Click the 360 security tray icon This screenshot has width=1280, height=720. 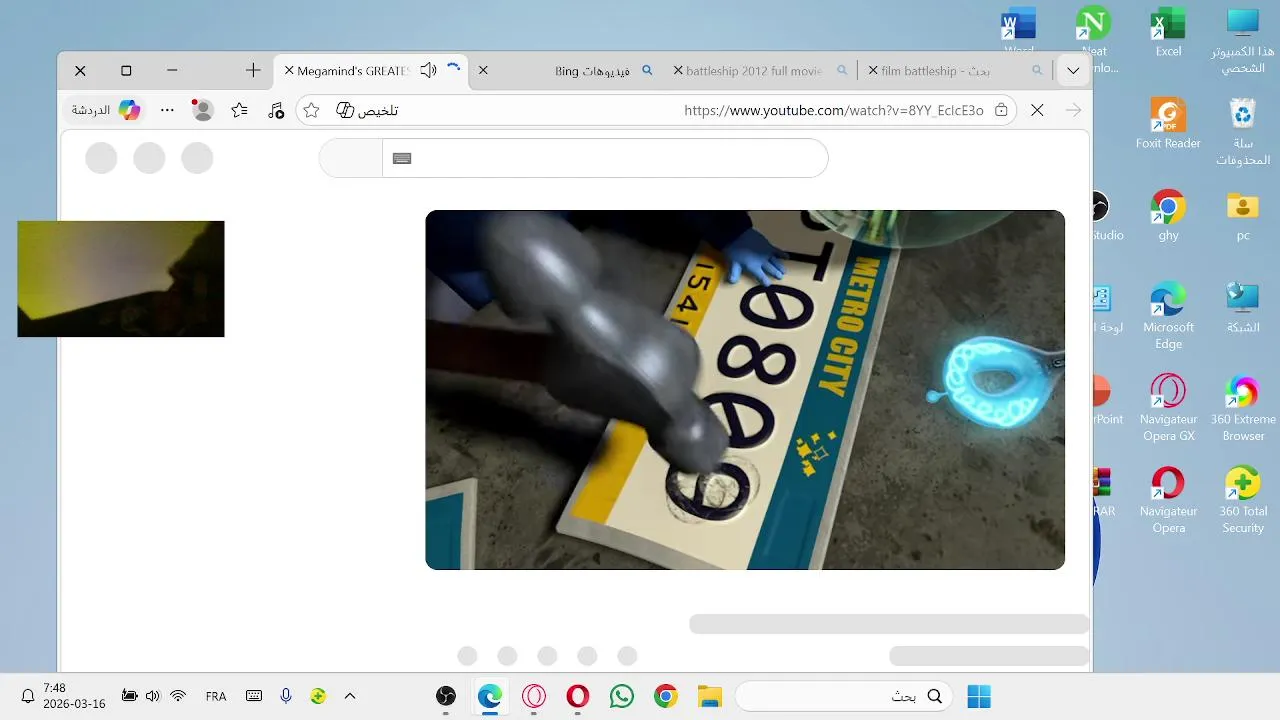point(318,696)
